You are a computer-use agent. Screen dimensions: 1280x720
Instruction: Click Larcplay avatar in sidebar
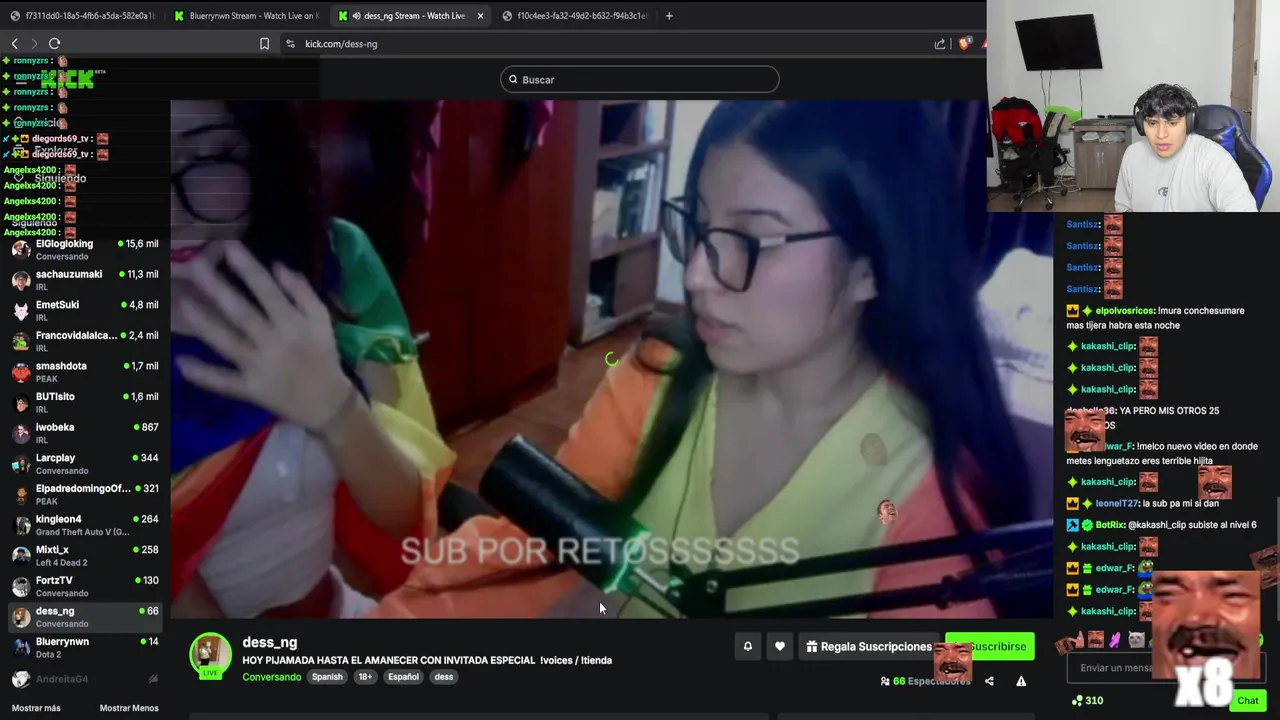pyautogui.click(x=21, y=464)
